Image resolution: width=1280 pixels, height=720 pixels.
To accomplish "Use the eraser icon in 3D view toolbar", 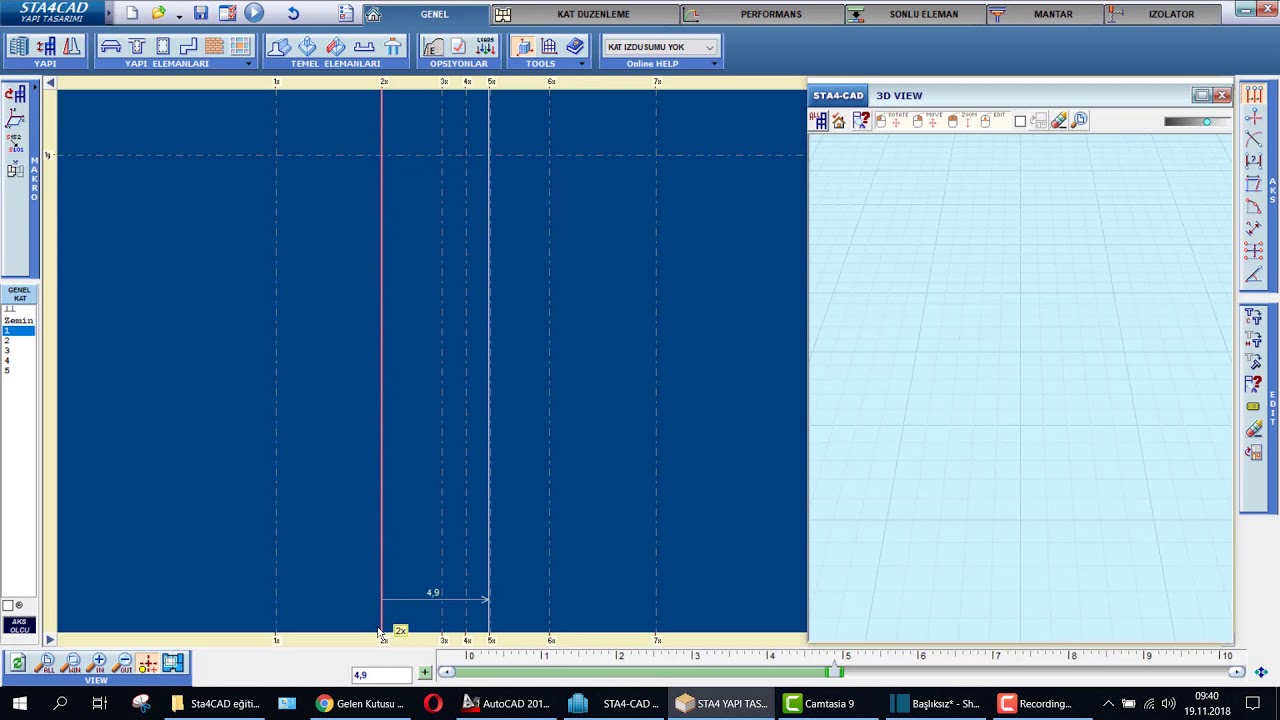I will point(1059,121).
